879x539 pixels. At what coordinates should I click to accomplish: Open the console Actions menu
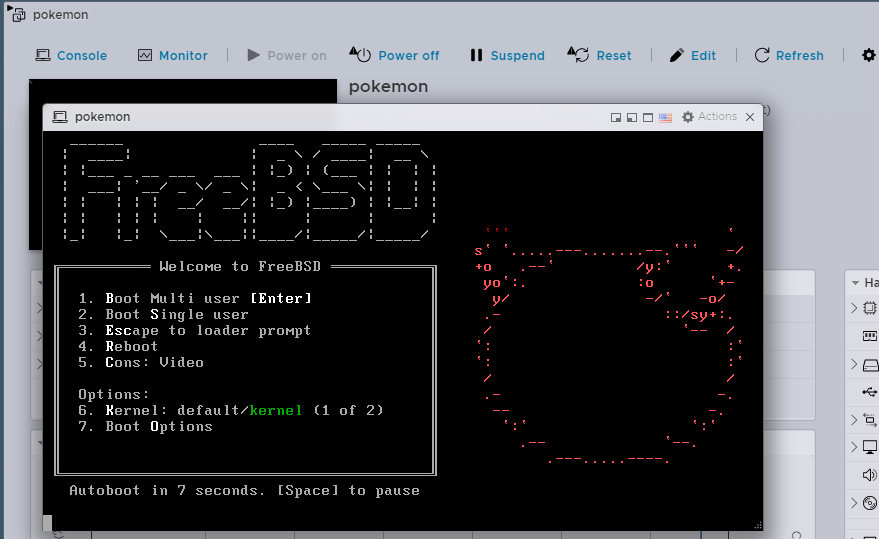pos(709,117)
